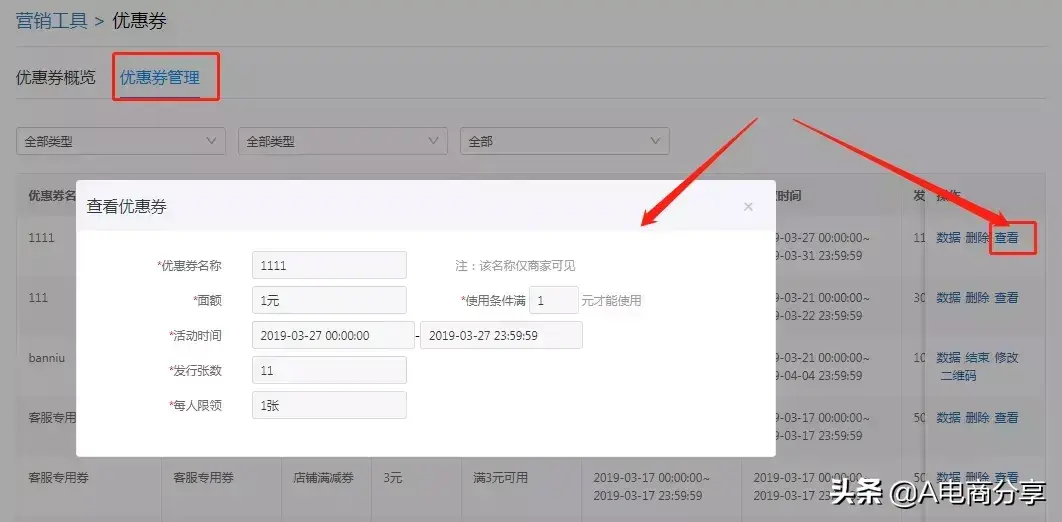Open the 营销工具 breadcrumb link
Screen dimensions: 1062x522
(x=51, y=21)
